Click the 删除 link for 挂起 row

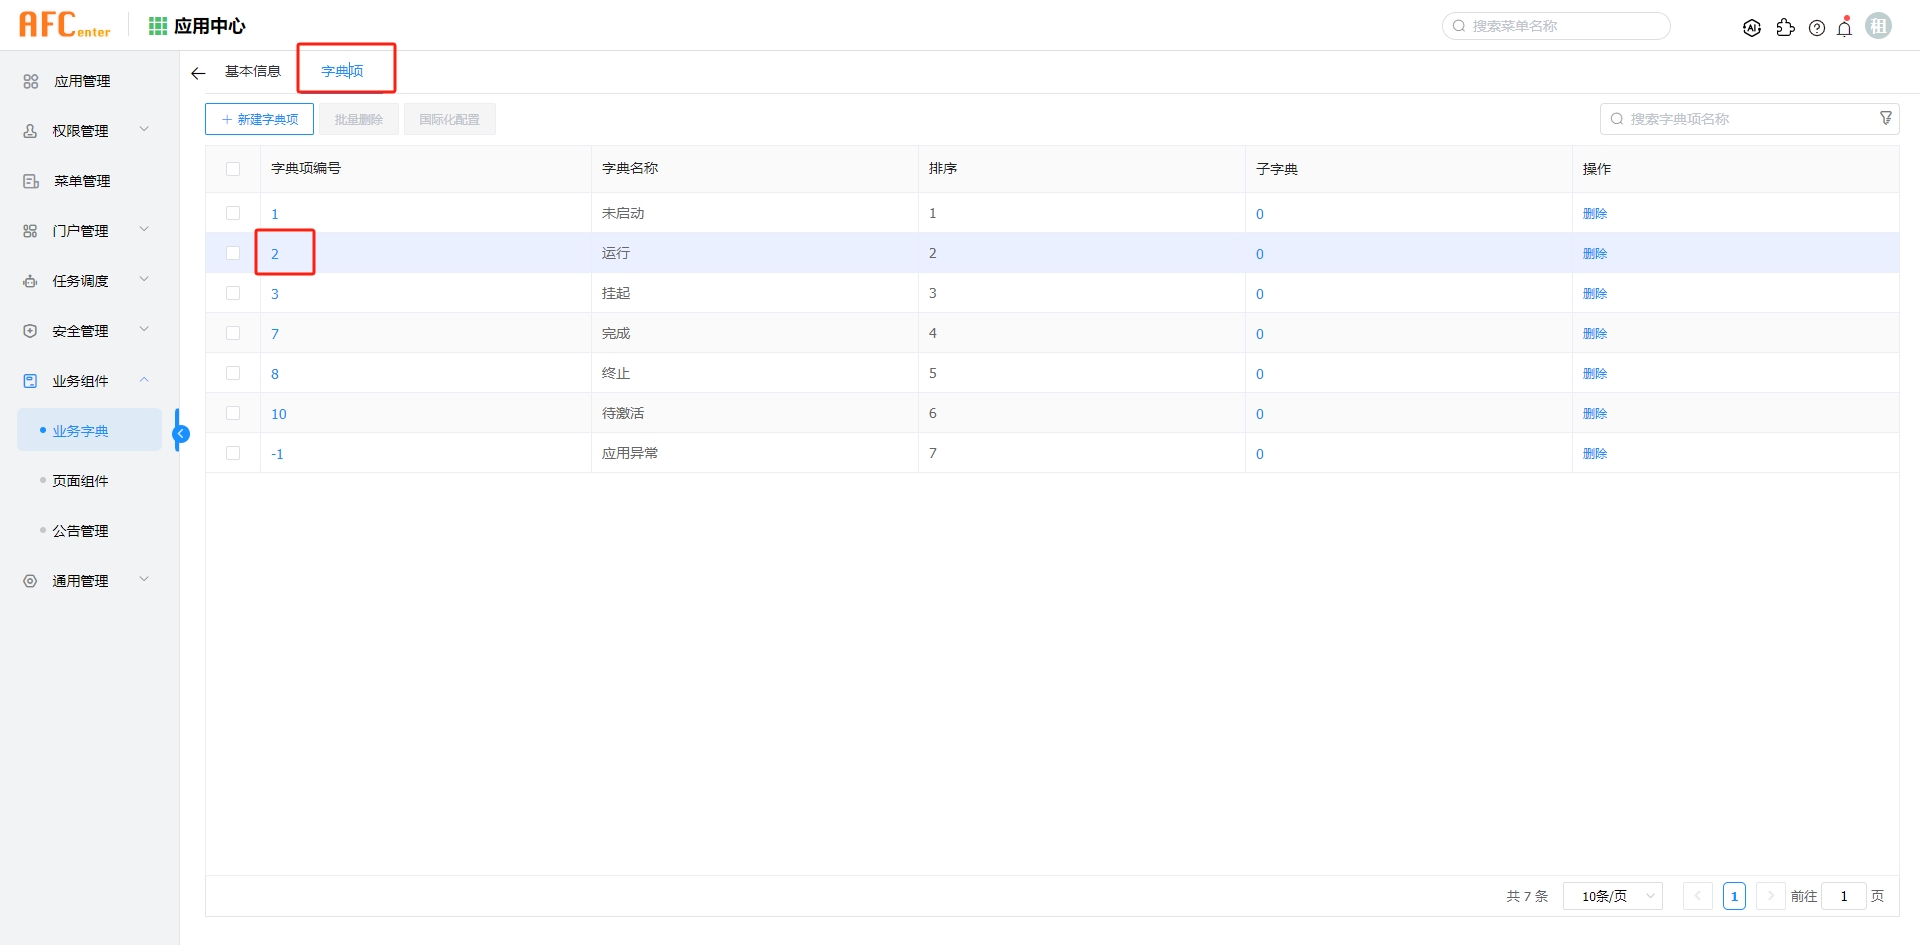pos(1596,293)
